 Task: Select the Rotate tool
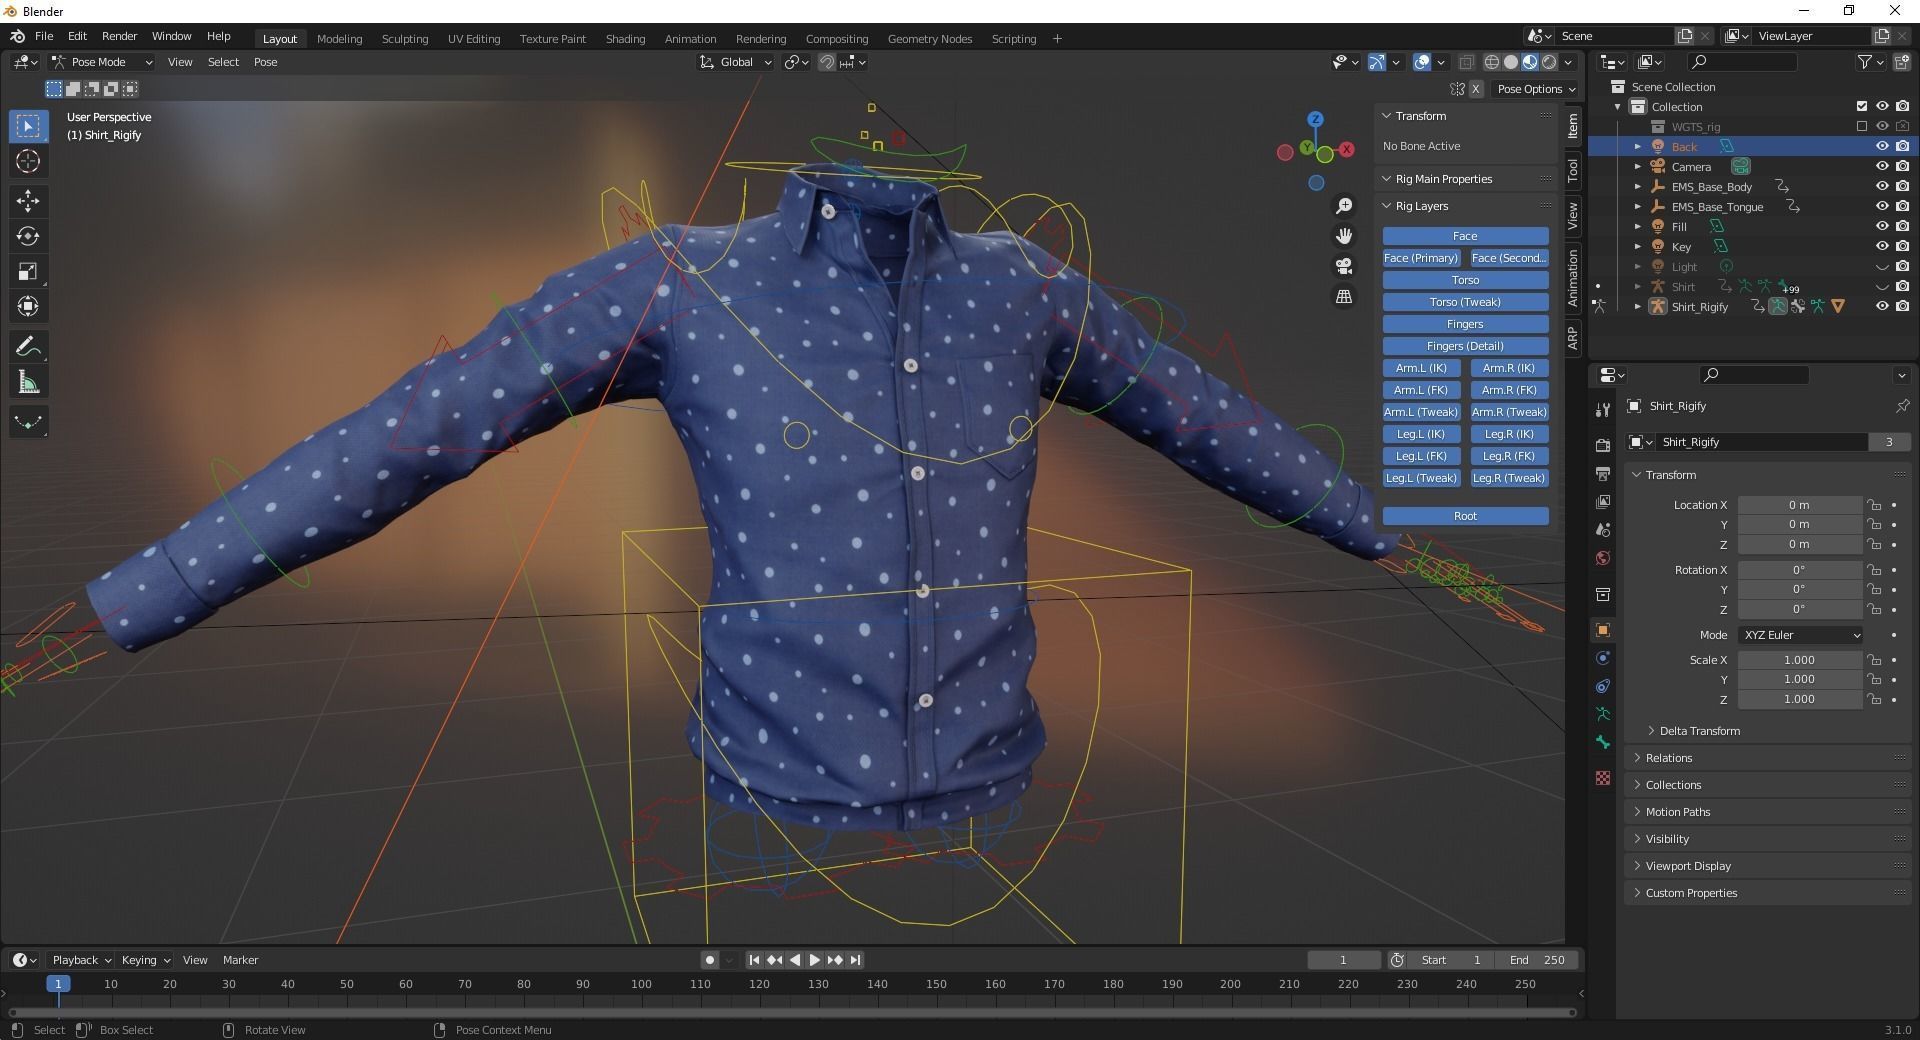click(28, 236)
